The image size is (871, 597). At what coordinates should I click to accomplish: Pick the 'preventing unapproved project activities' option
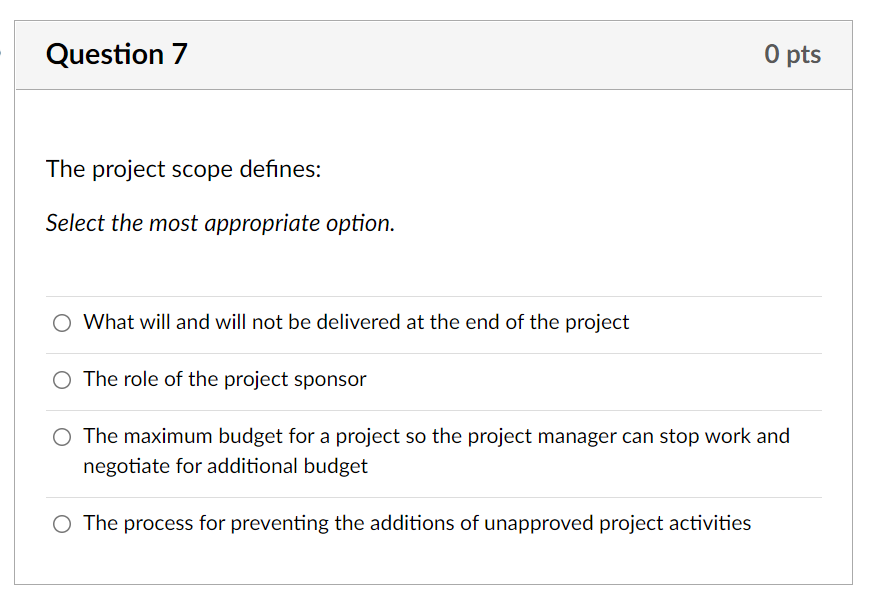61,523
